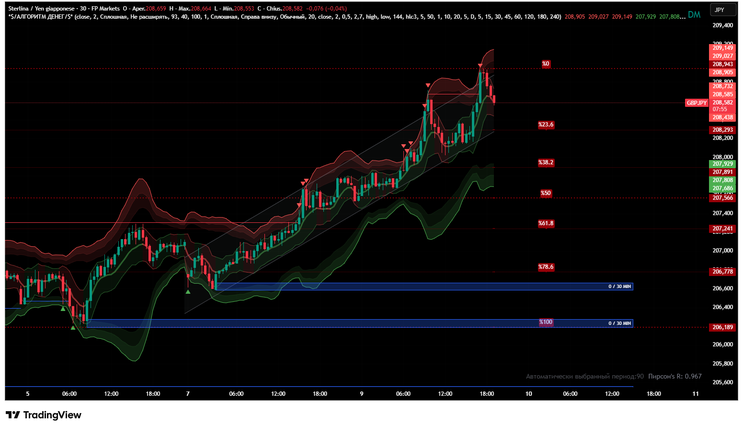Click the 208,943 price tag on the axis
Screen dimensions: 743x426
point(722,64)
